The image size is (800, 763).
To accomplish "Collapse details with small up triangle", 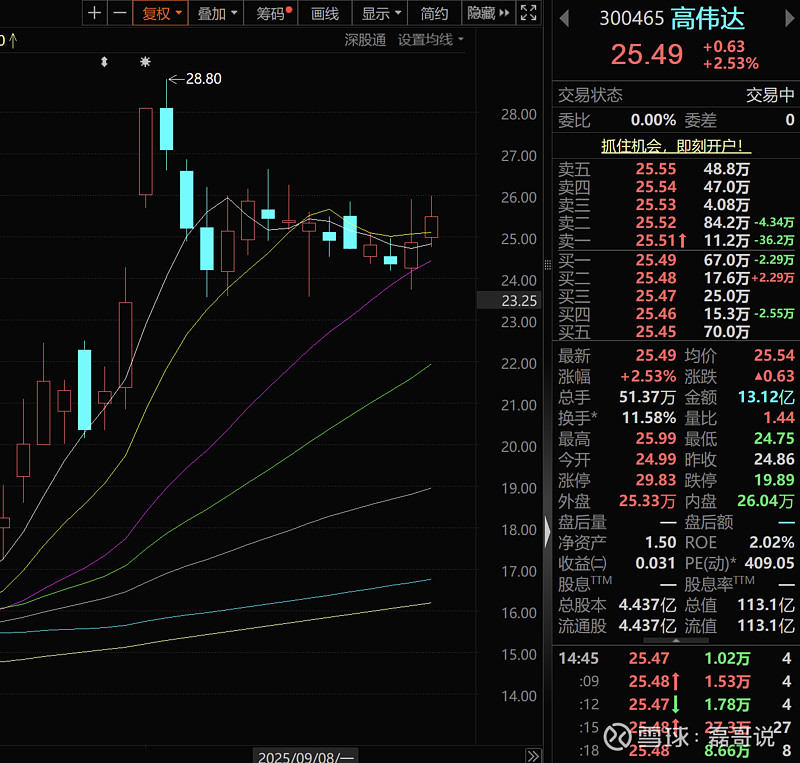I will pos(676,640).
